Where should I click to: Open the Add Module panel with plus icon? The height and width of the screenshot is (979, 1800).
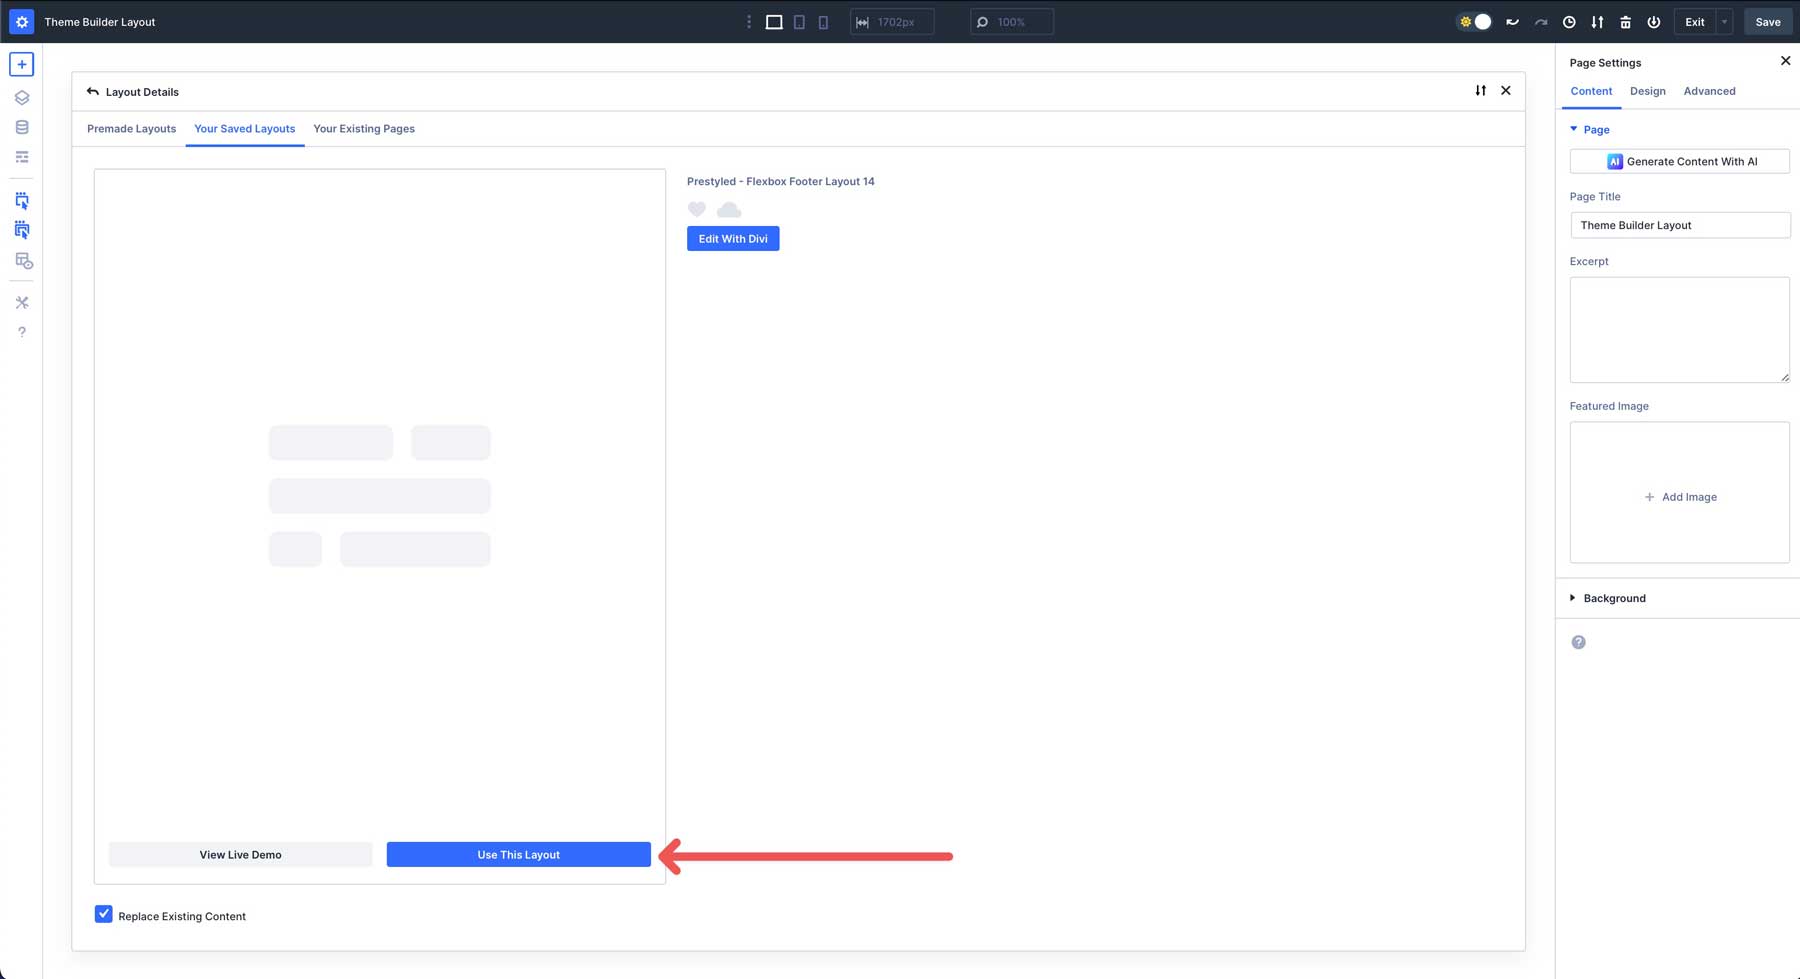click(x=21, y=63)
